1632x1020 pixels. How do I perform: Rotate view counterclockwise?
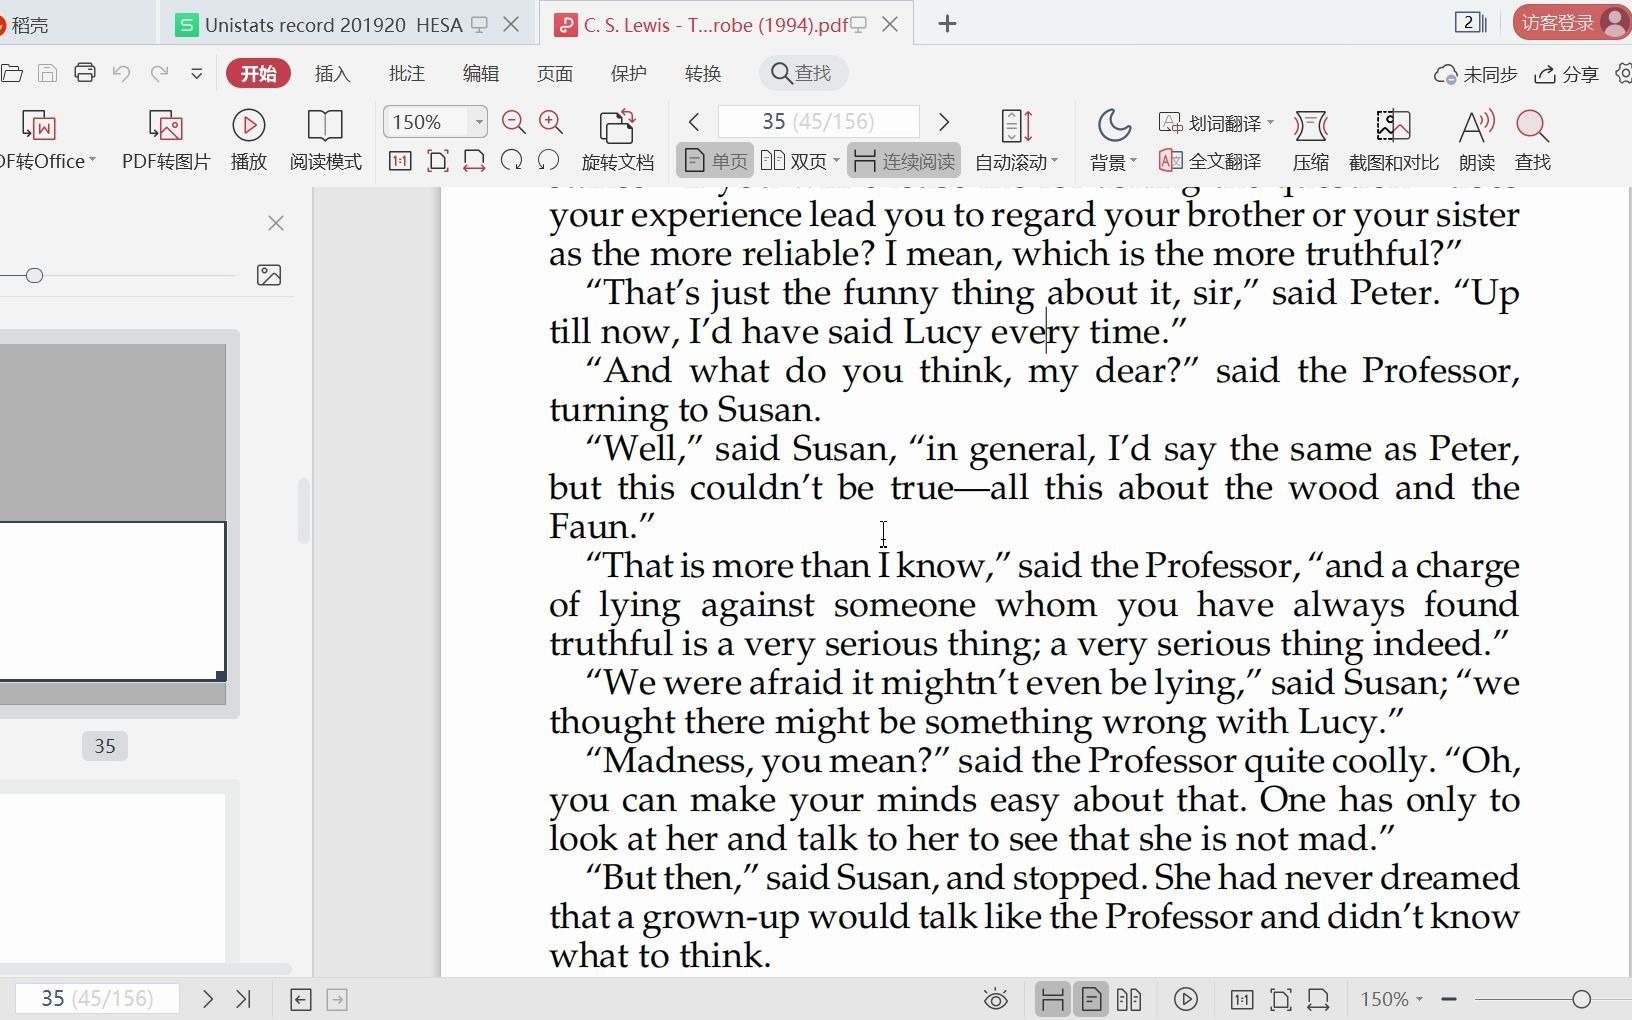(x=548, y=160)
